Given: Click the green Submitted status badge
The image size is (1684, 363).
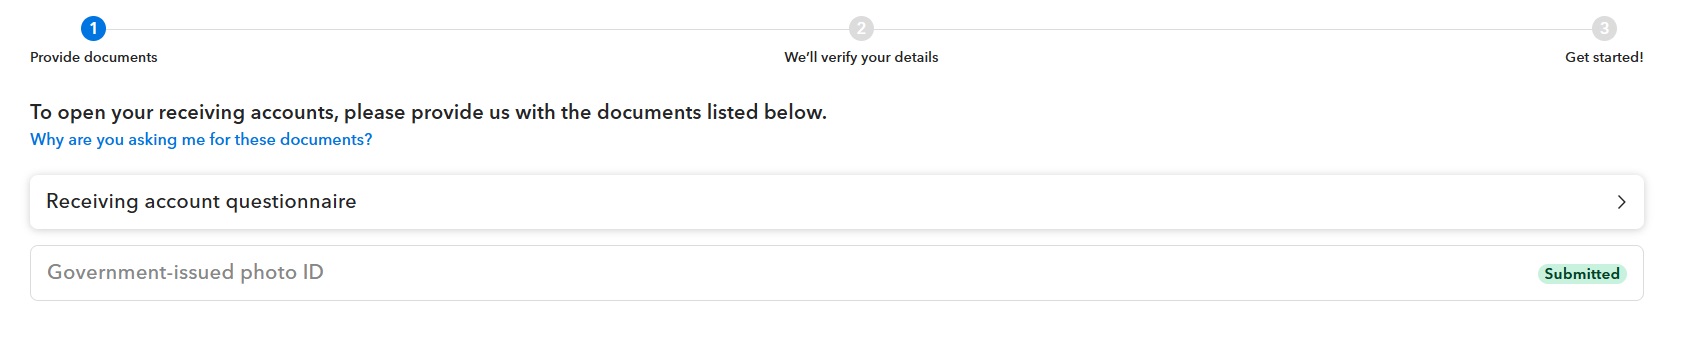Looking at the screenshot, I should pos(1582,274).
